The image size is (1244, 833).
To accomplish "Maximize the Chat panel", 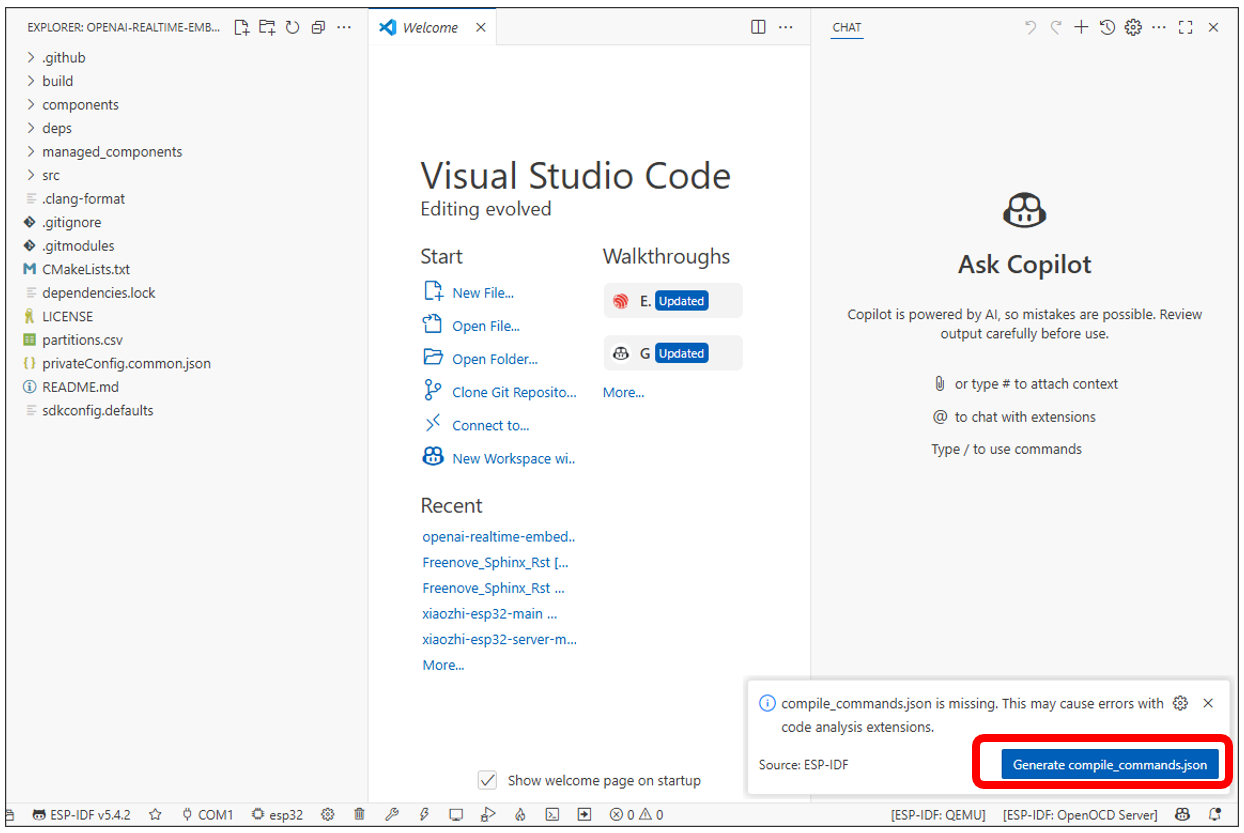I will 1186,27.
